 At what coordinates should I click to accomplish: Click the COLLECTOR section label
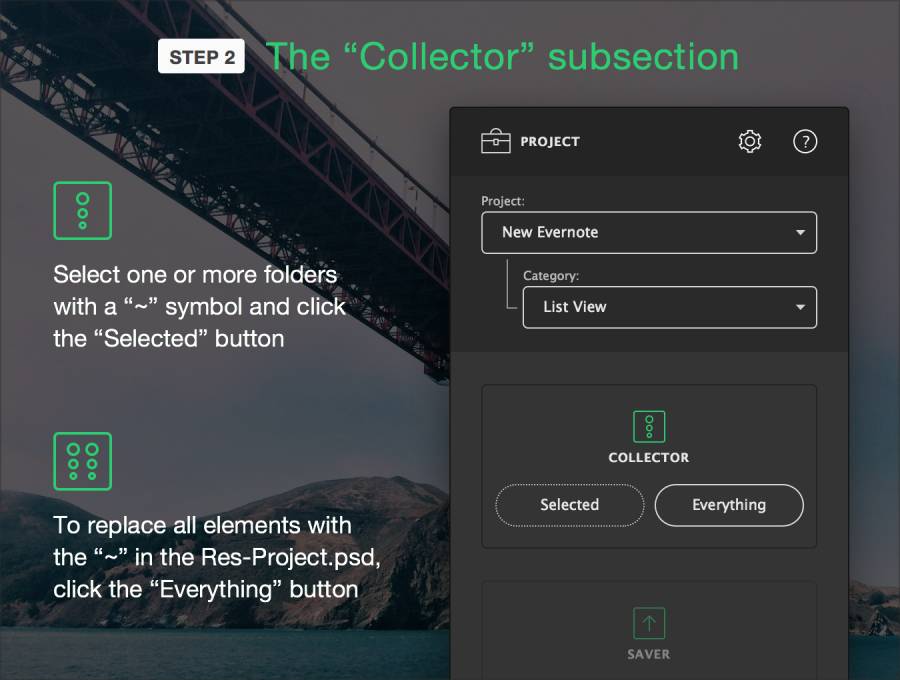pyautogui.click(x=649, y=457)
